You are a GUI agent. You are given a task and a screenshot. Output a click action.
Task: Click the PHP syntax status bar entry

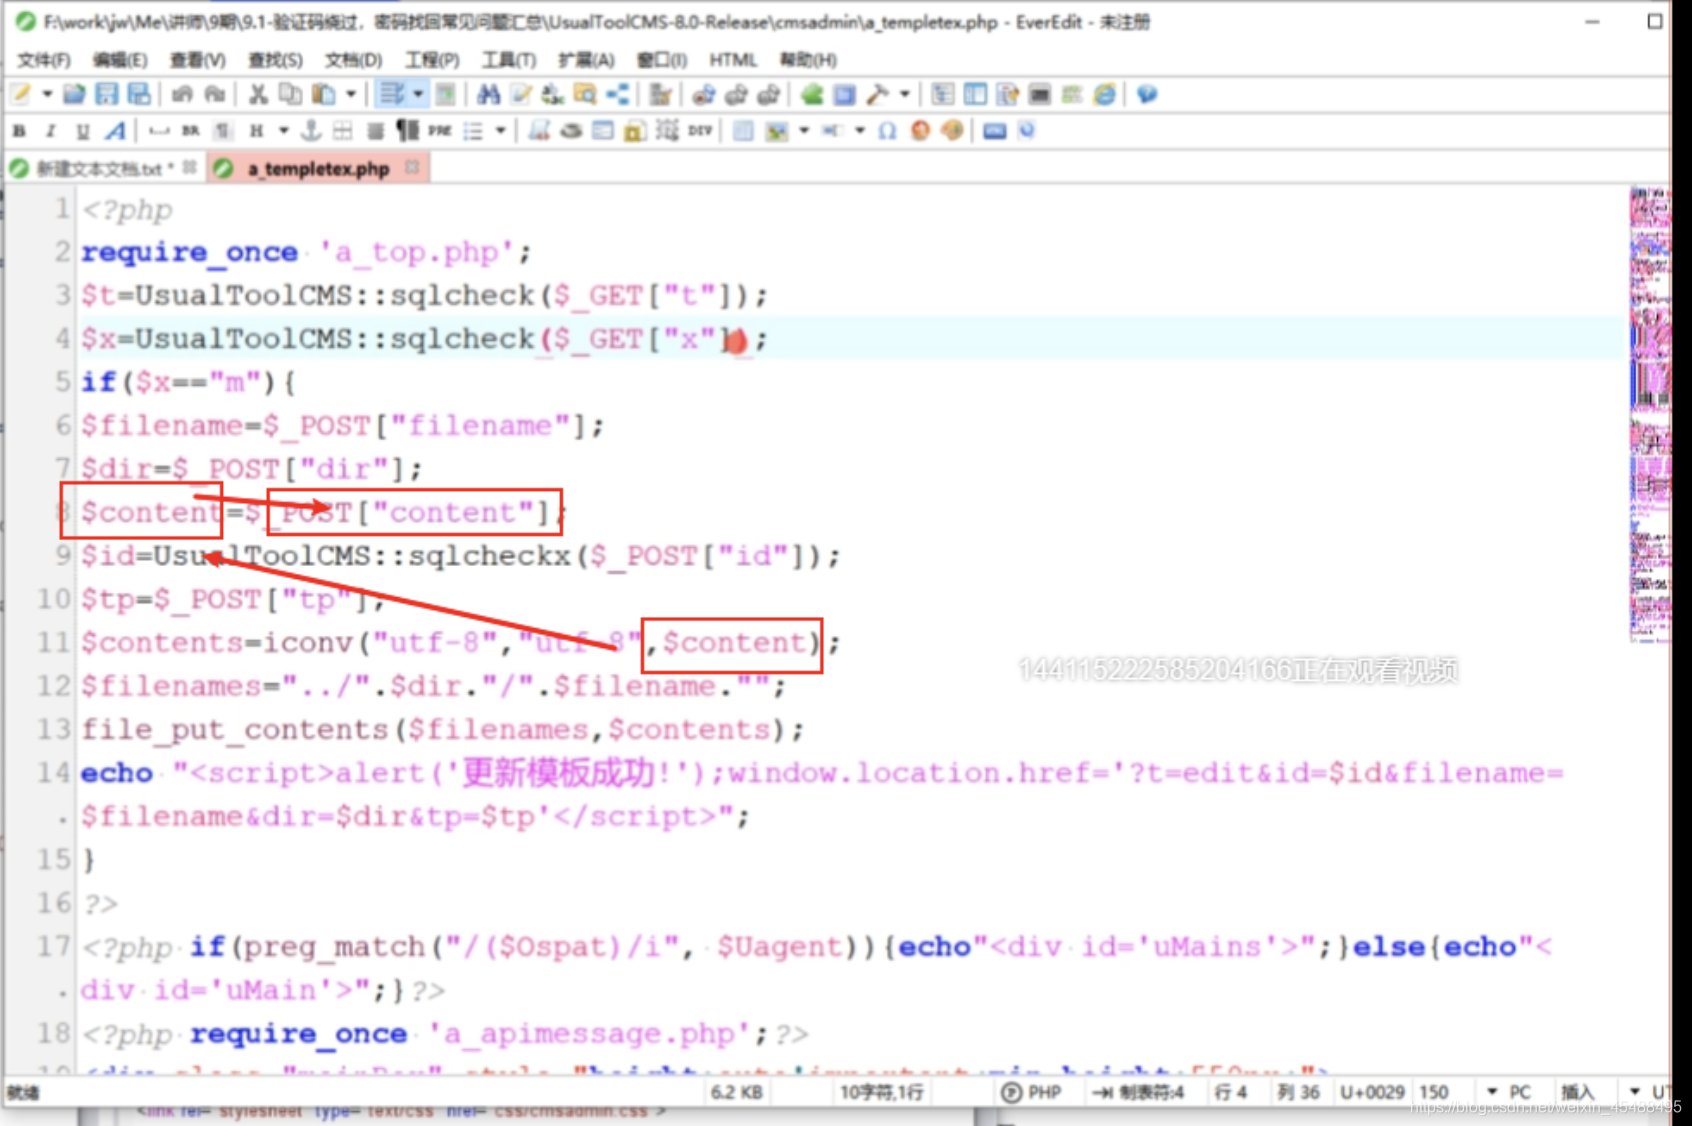pos(1032,1092)
